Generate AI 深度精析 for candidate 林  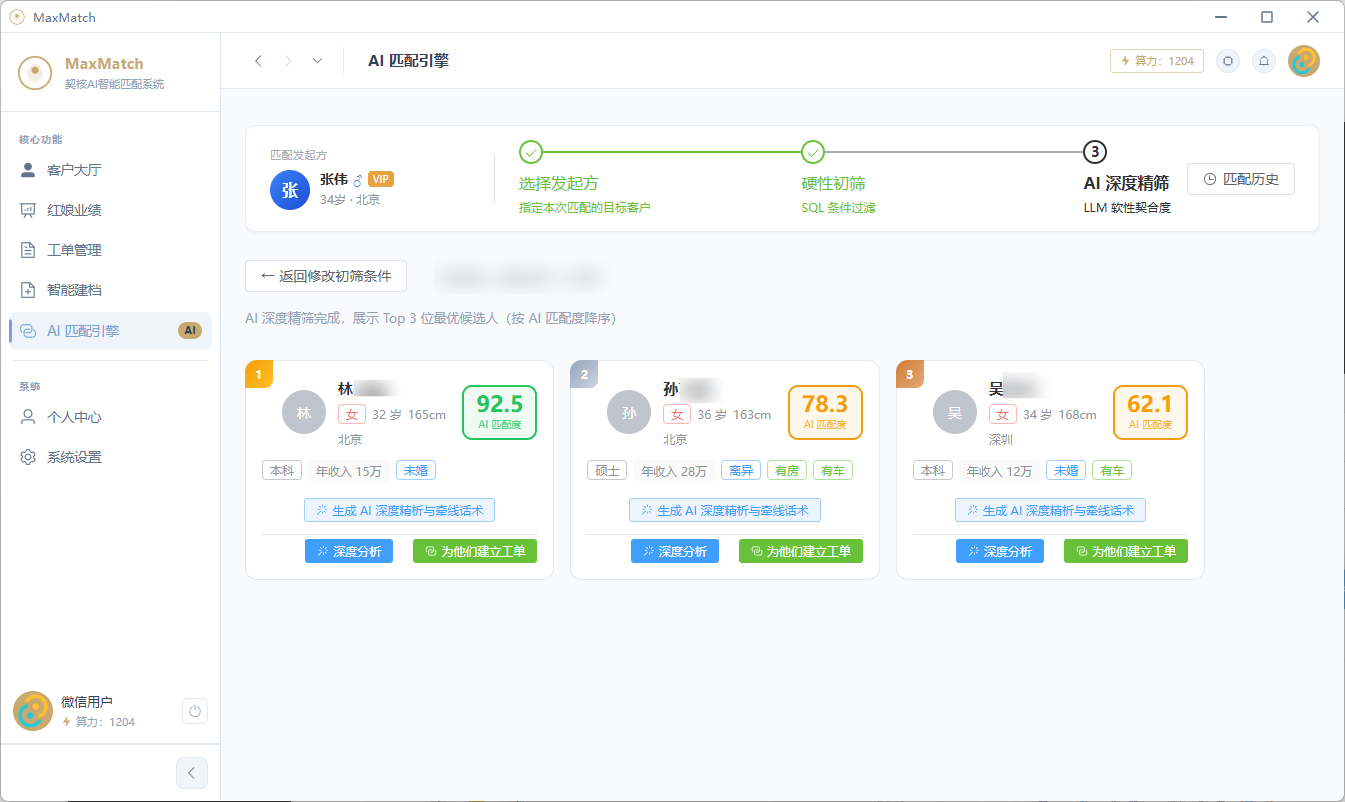pyautogui.click(x=400, y=510)
